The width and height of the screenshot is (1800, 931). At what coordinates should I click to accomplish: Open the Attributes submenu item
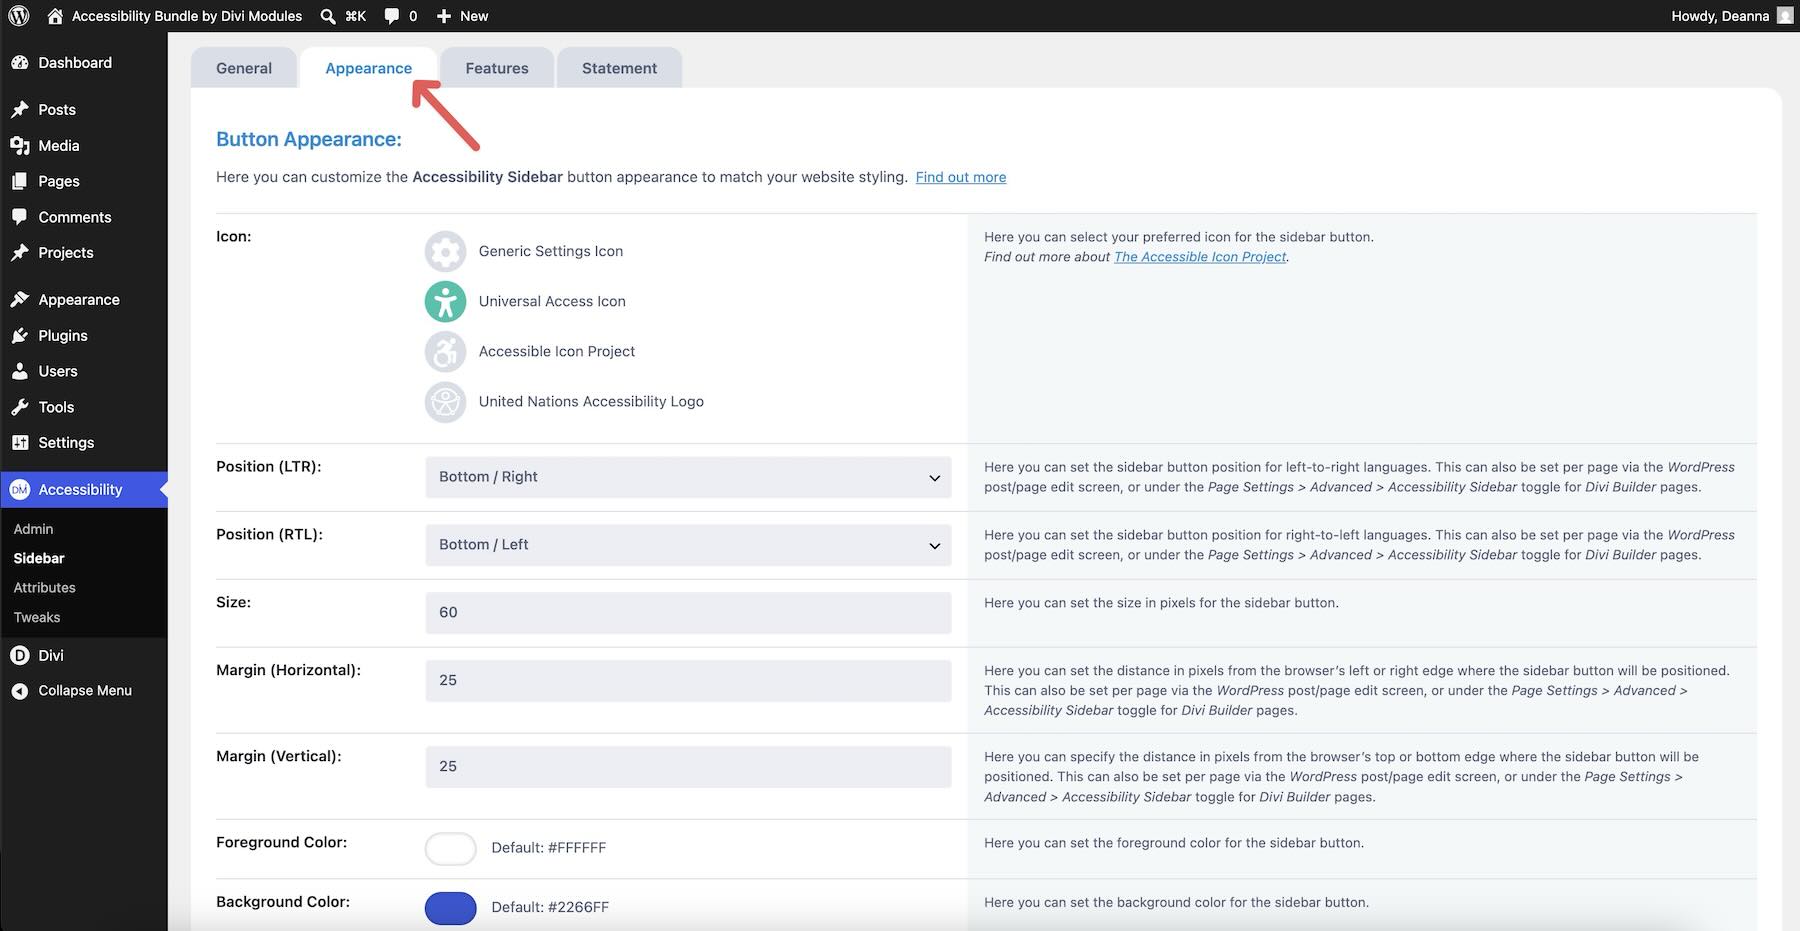(x=44, y=588)
